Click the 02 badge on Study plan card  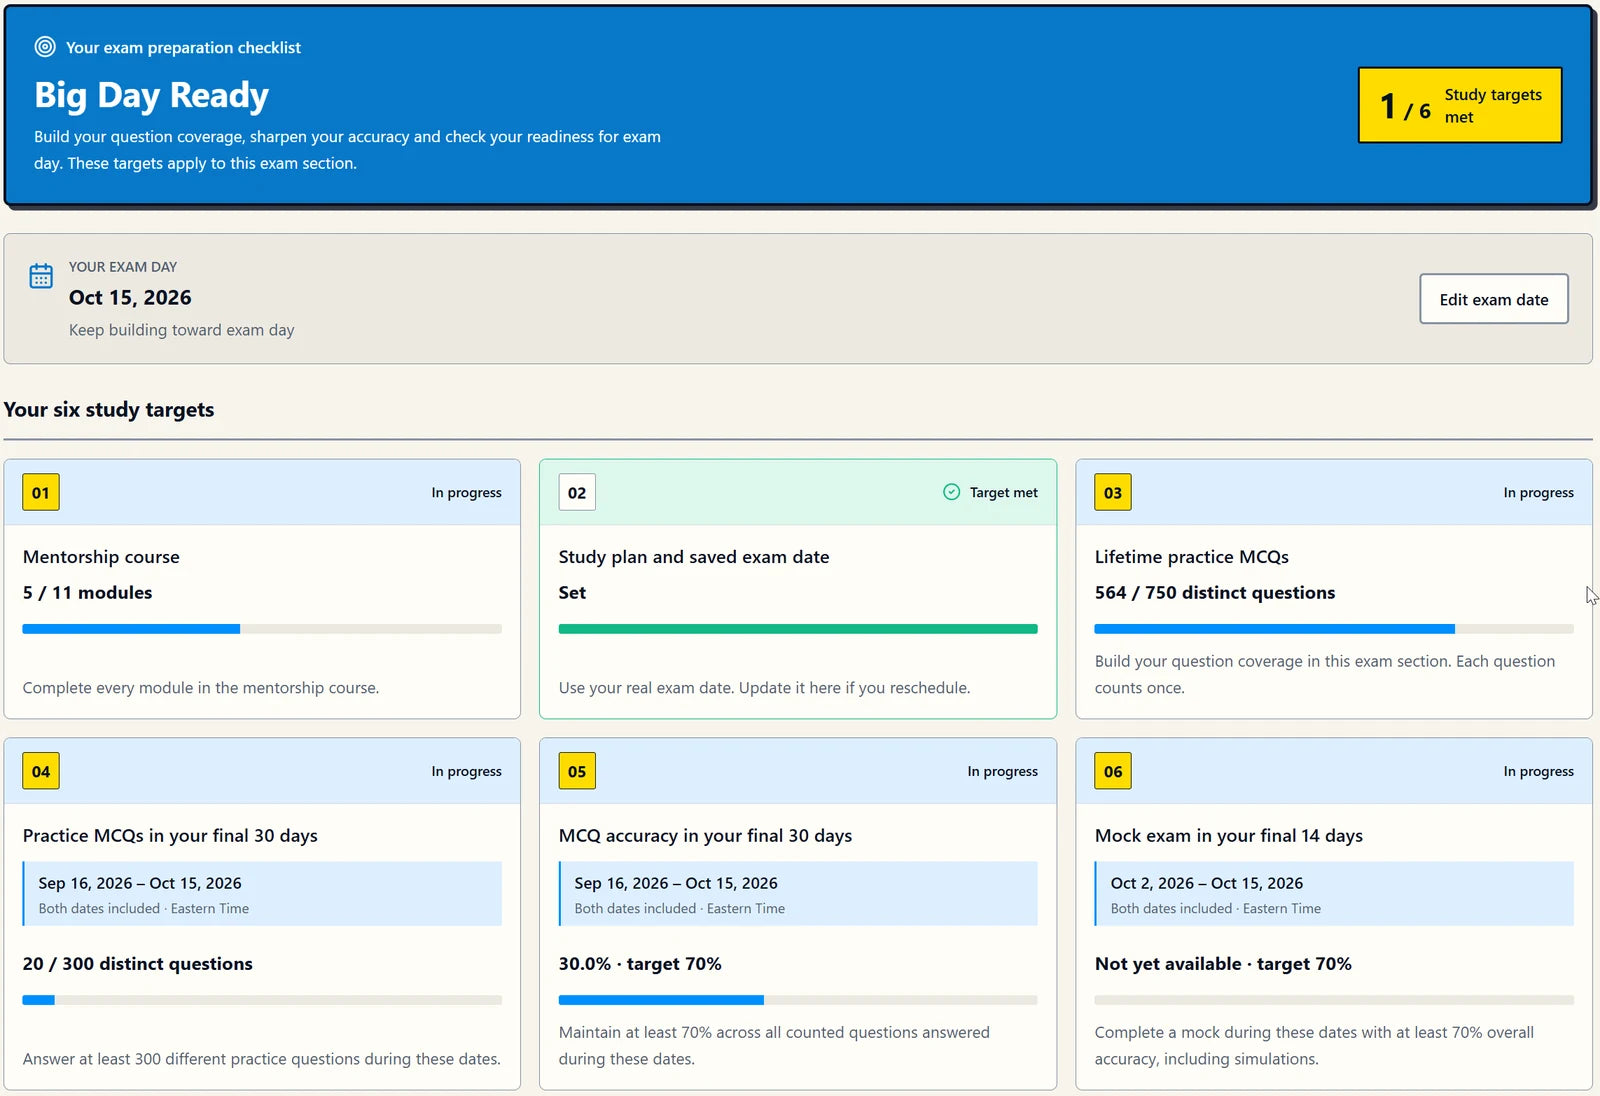pyautogui.click(x=577, y=492)
